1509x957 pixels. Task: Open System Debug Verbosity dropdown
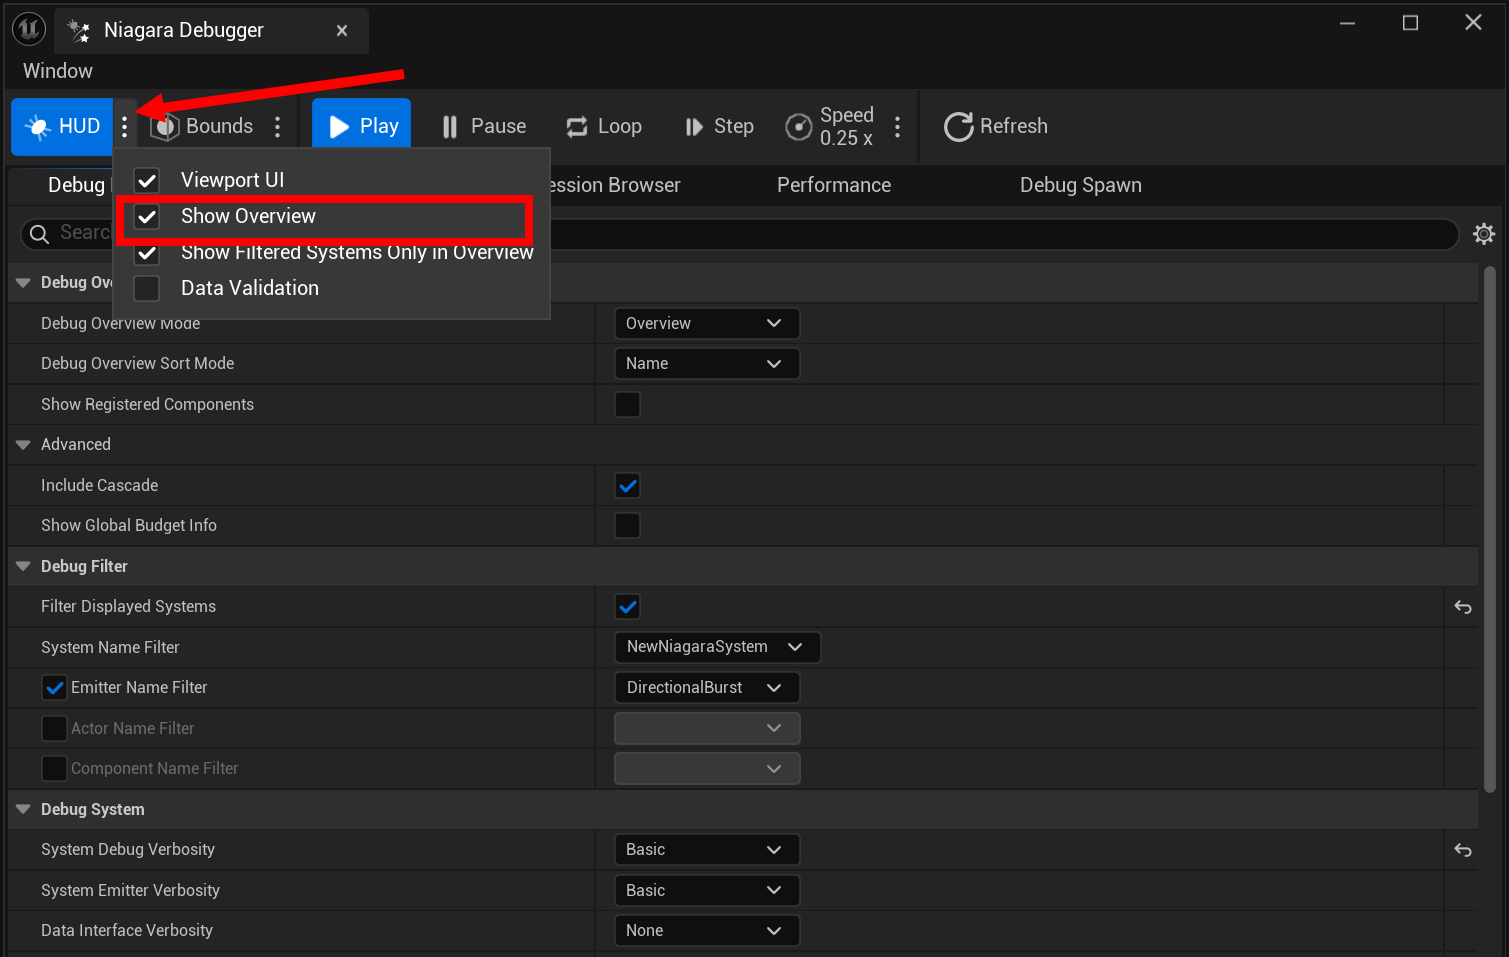point(706,850)
